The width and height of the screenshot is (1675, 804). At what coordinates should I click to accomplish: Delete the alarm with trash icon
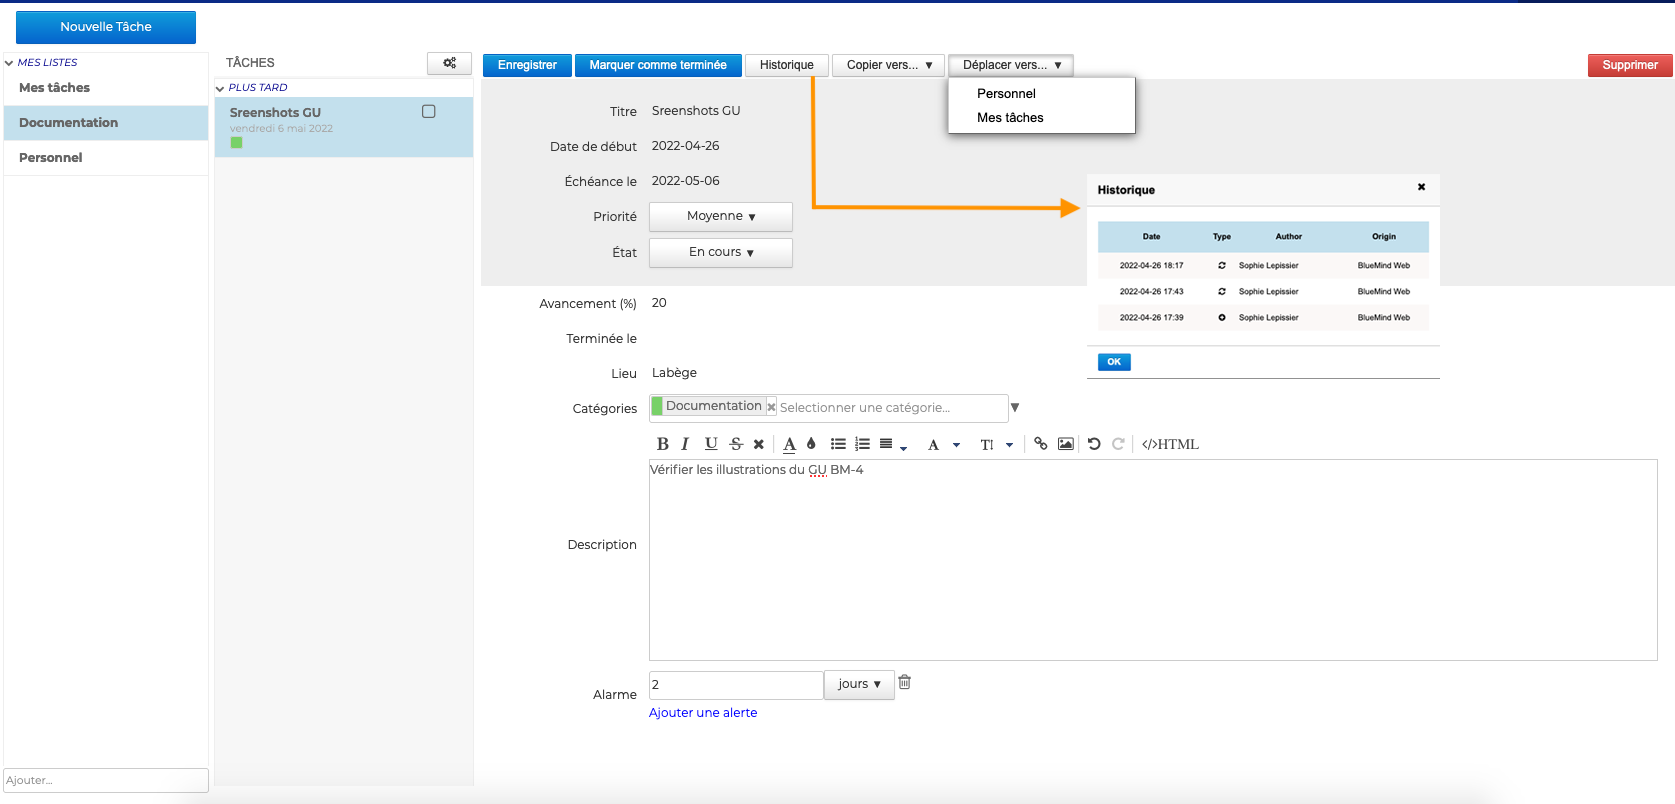point(904,682)
